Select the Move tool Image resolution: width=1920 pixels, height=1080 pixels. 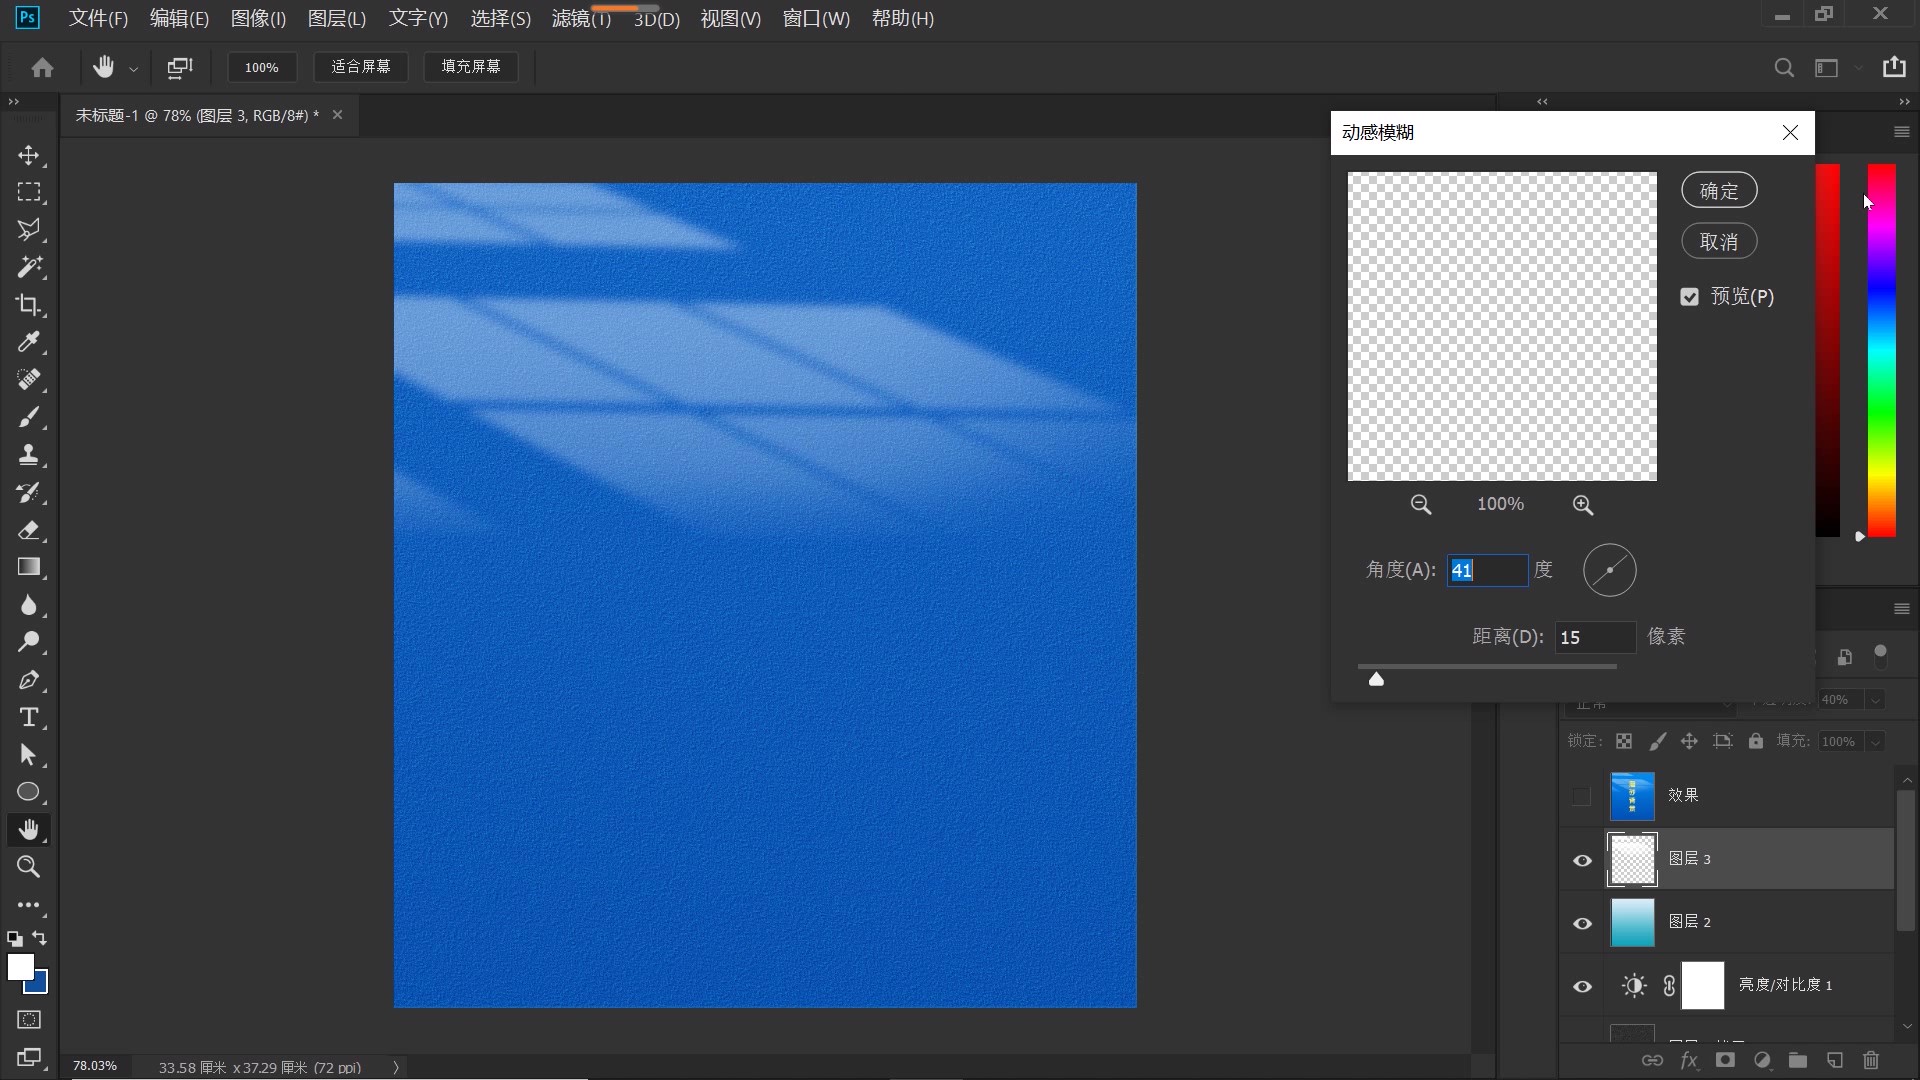(x=28, y=155)
